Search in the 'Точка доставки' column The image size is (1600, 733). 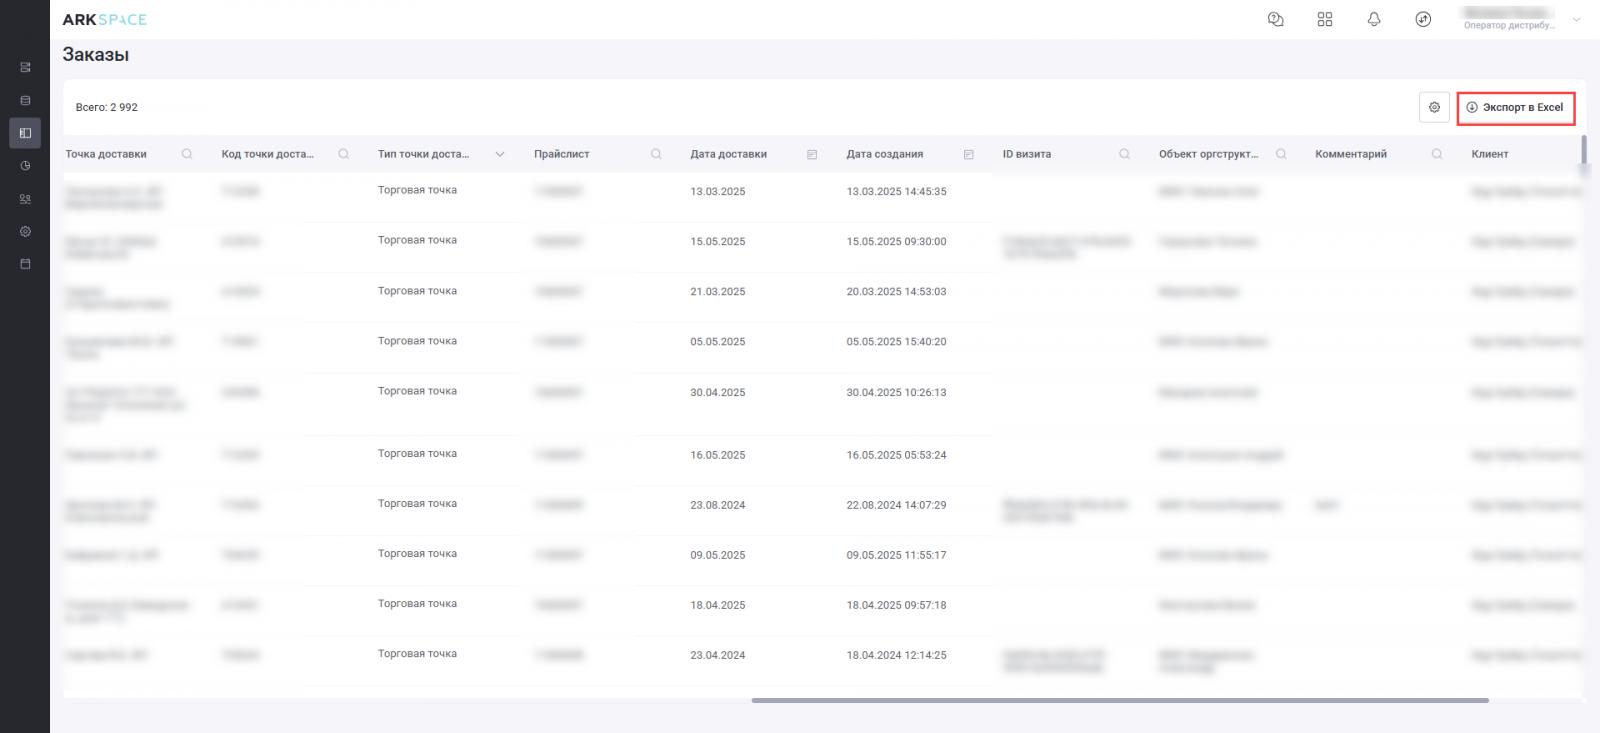coord(187,154)
